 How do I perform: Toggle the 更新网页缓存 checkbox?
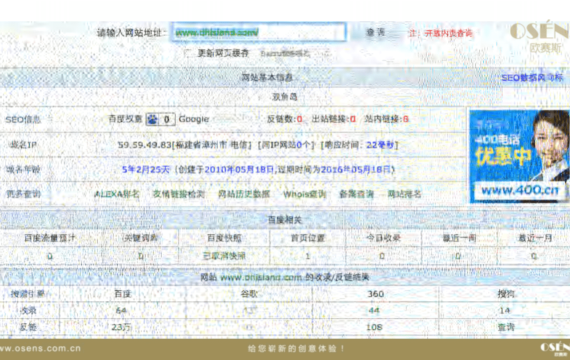pos(189,53)
